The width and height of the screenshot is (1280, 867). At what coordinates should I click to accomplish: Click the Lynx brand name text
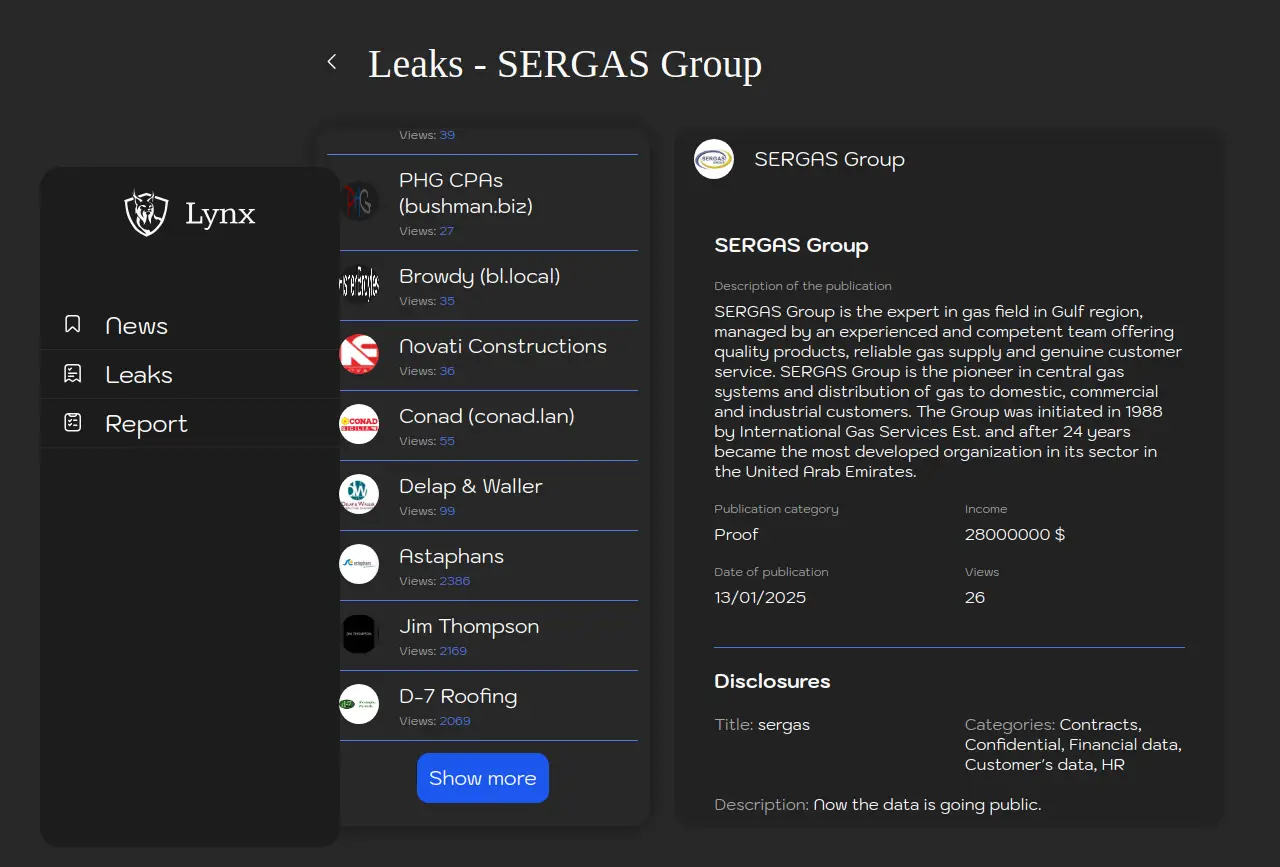[x=220, y=213]
